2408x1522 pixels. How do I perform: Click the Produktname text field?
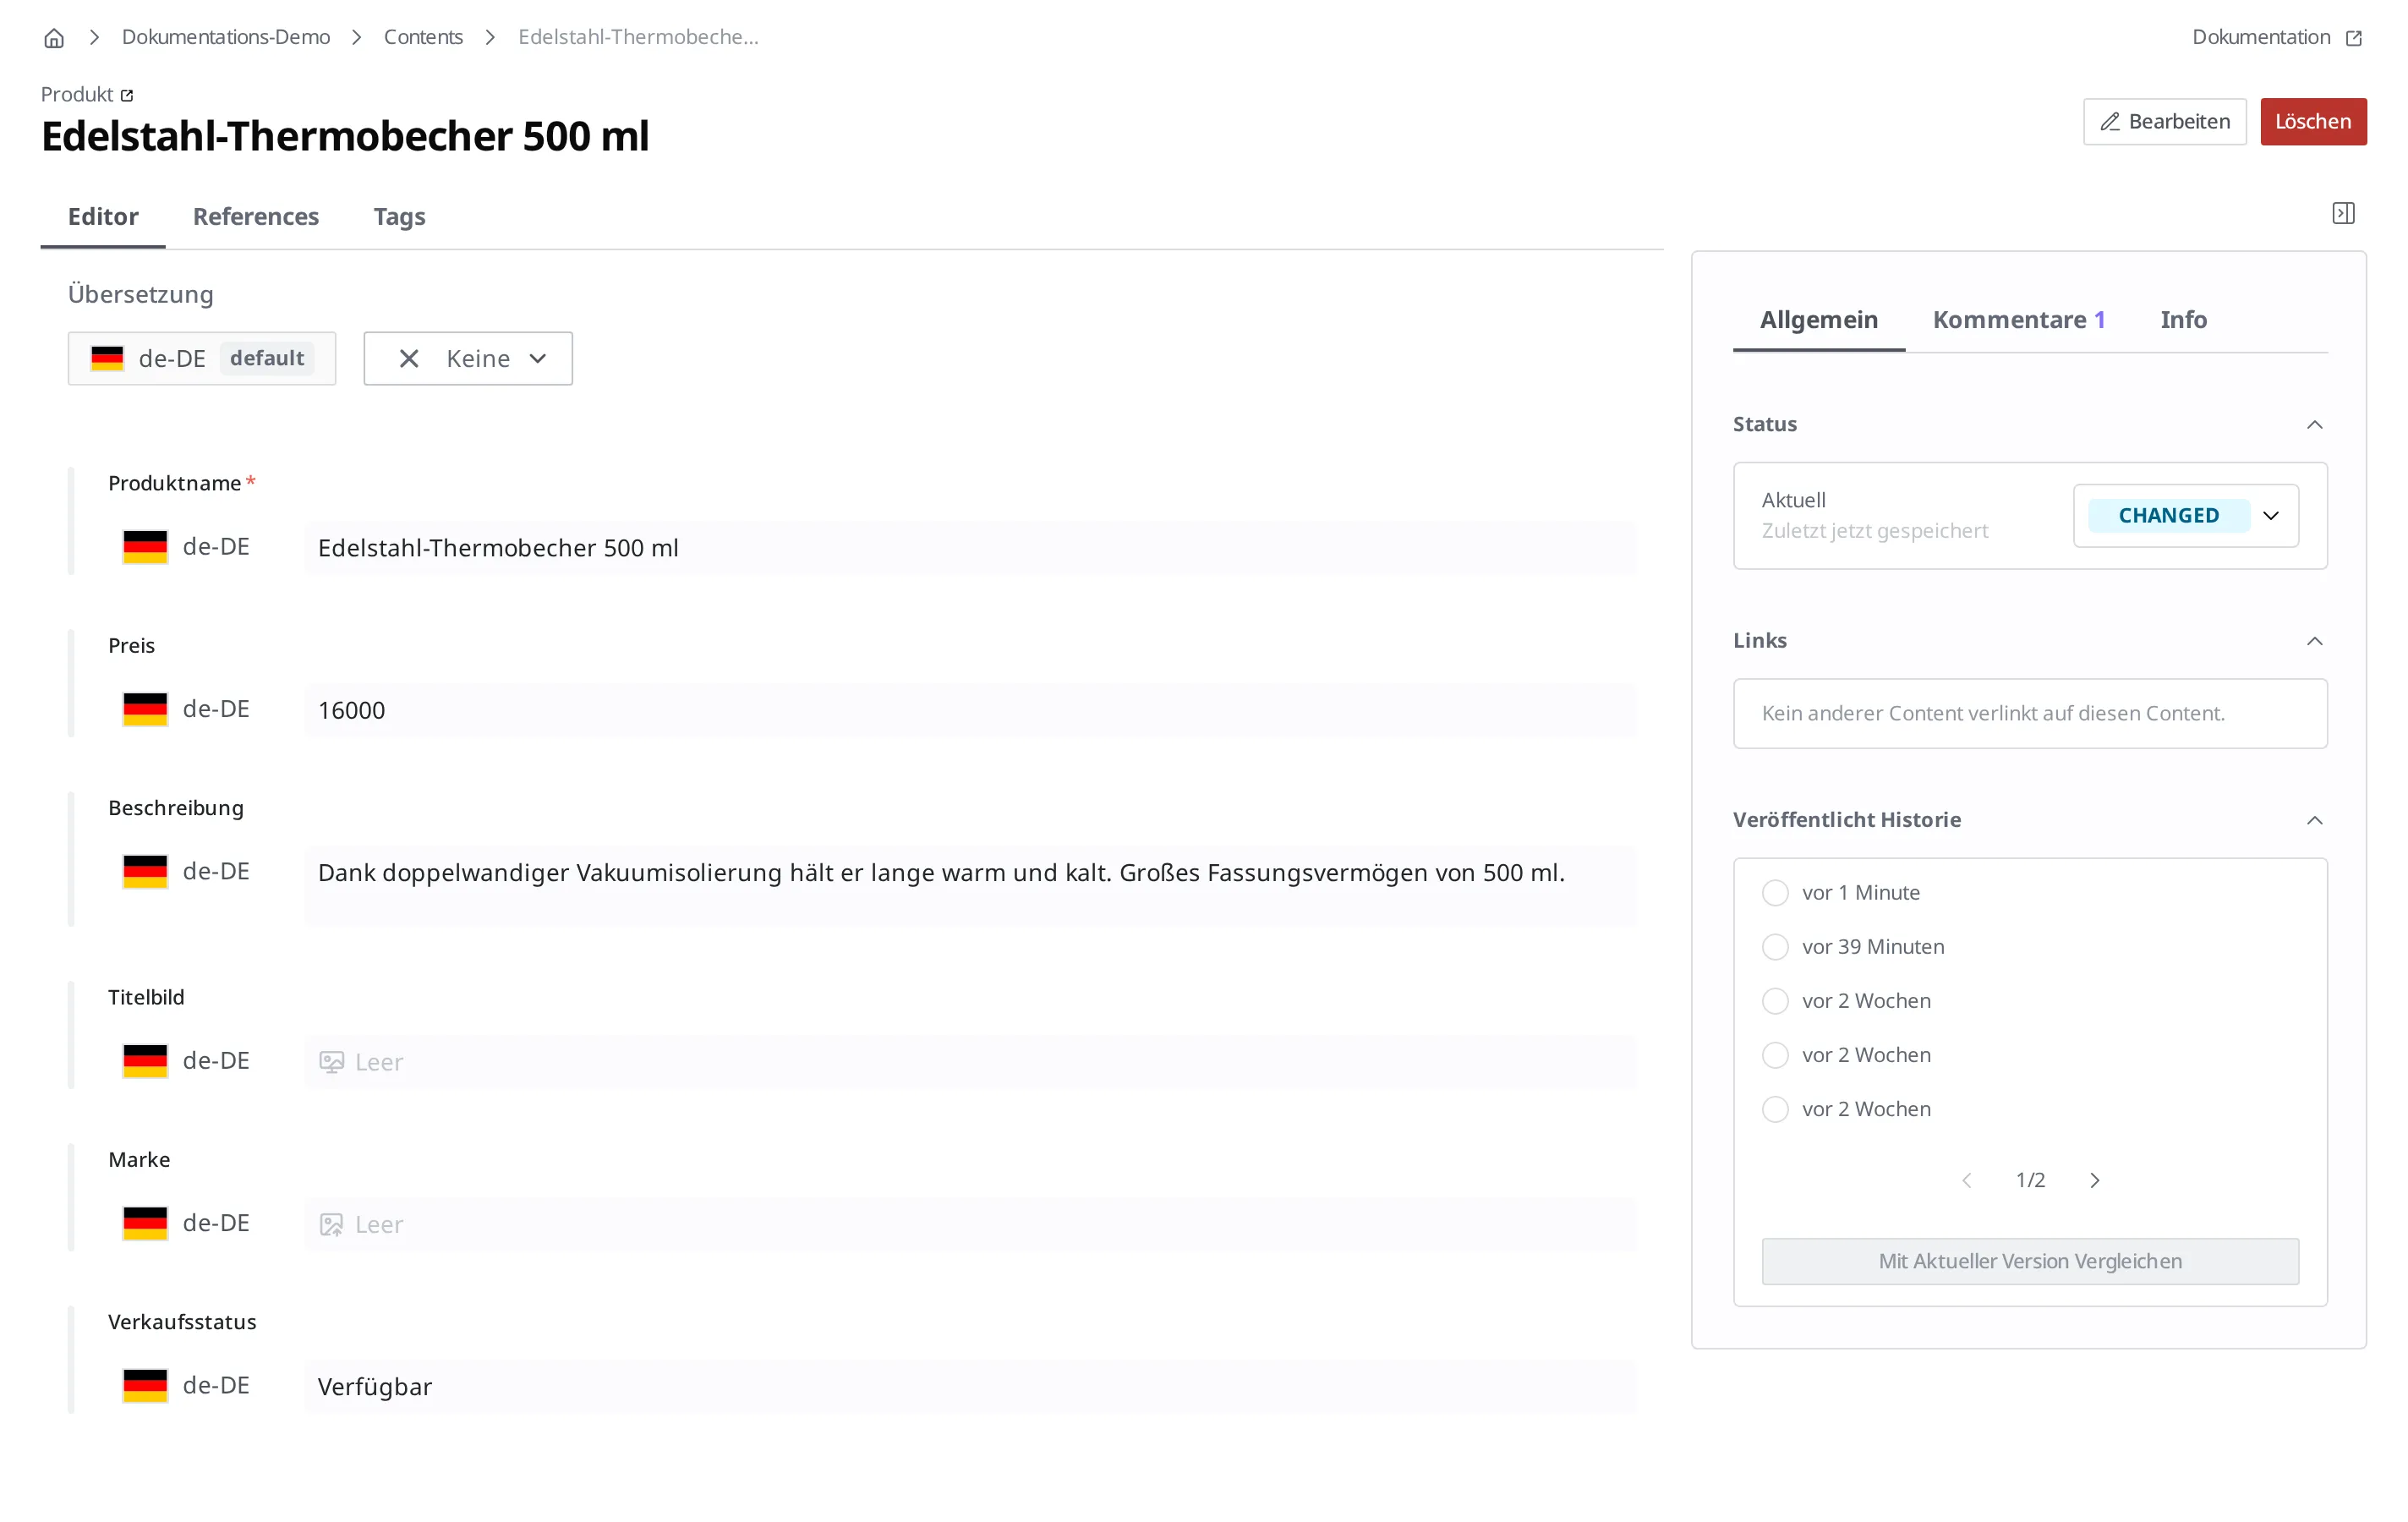tap(970, 548)
